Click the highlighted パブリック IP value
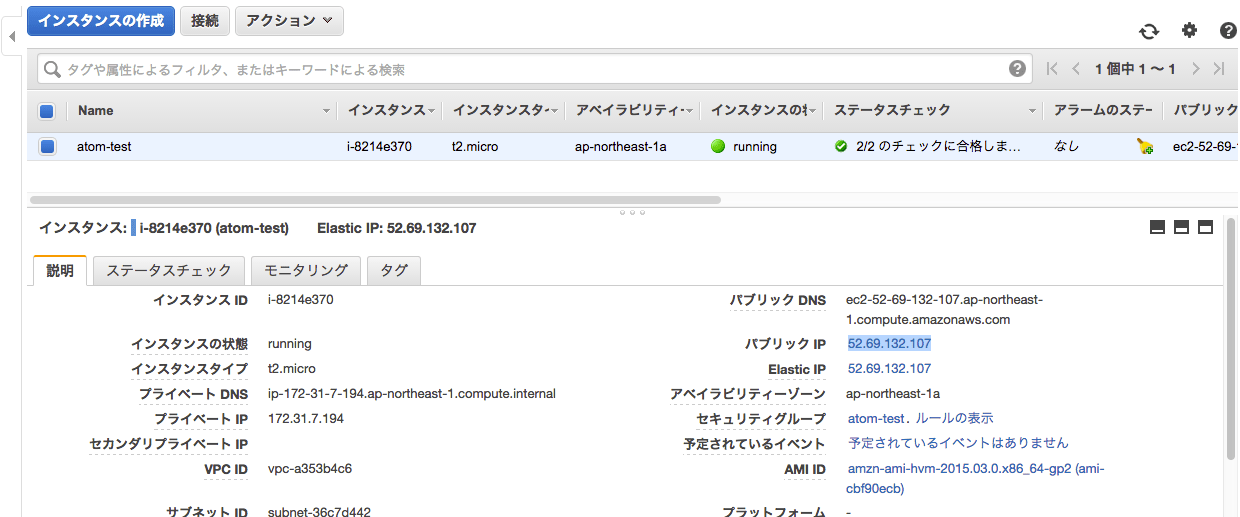The image size is (1240, 517). 889,343
